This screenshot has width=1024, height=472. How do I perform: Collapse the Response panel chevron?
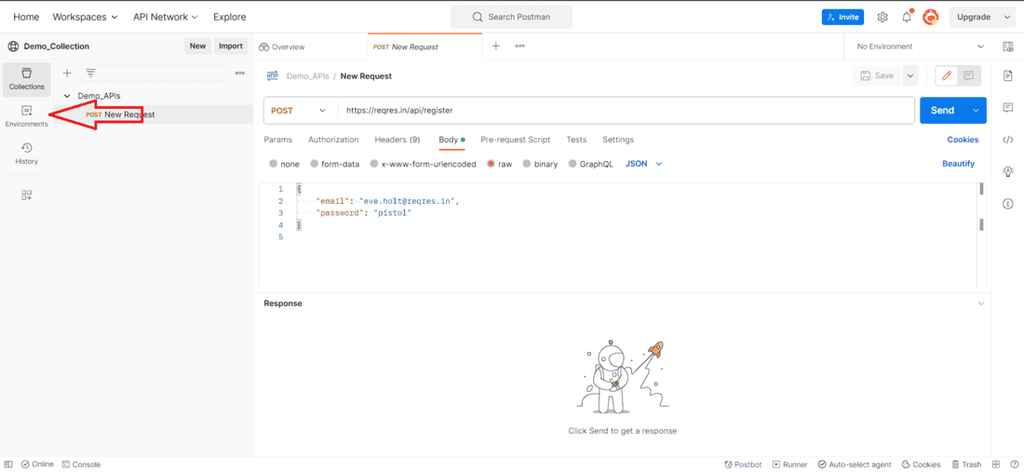coord(980,304)
